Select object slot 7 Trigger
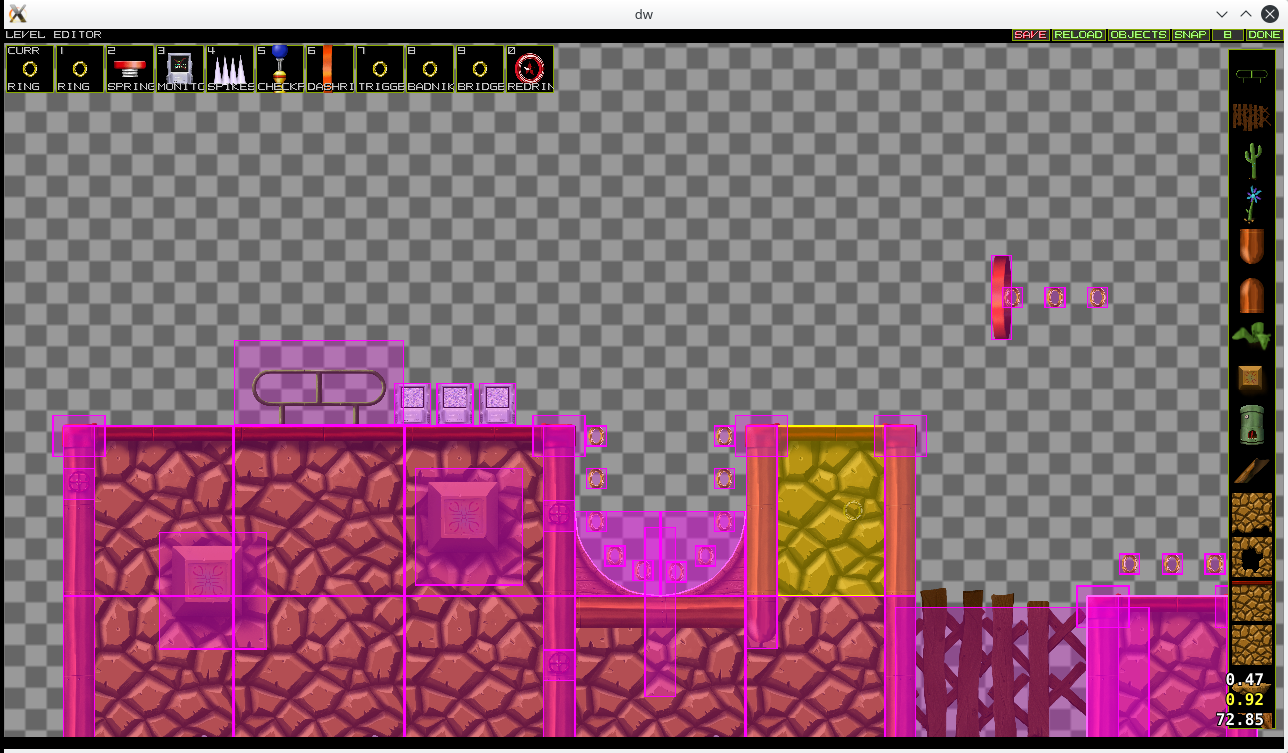The height and width of the screenshot is (753, 1288). pos(380,69)
